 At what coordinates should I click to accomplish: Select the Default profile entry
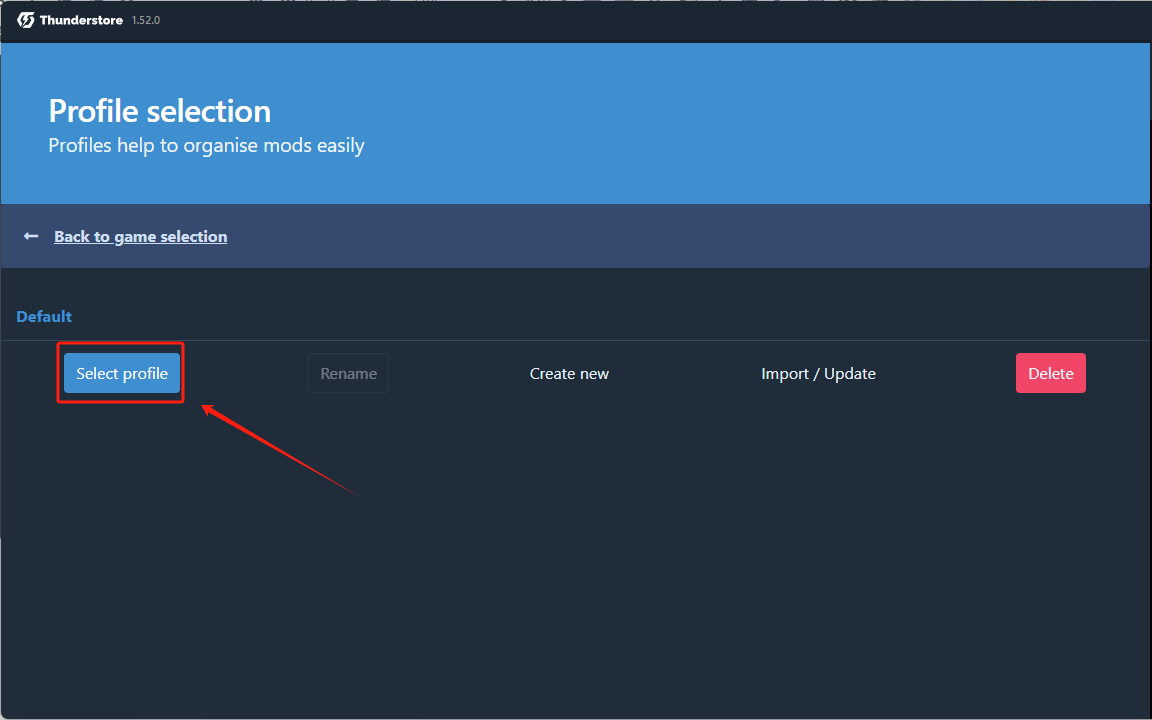coord(44,317)
